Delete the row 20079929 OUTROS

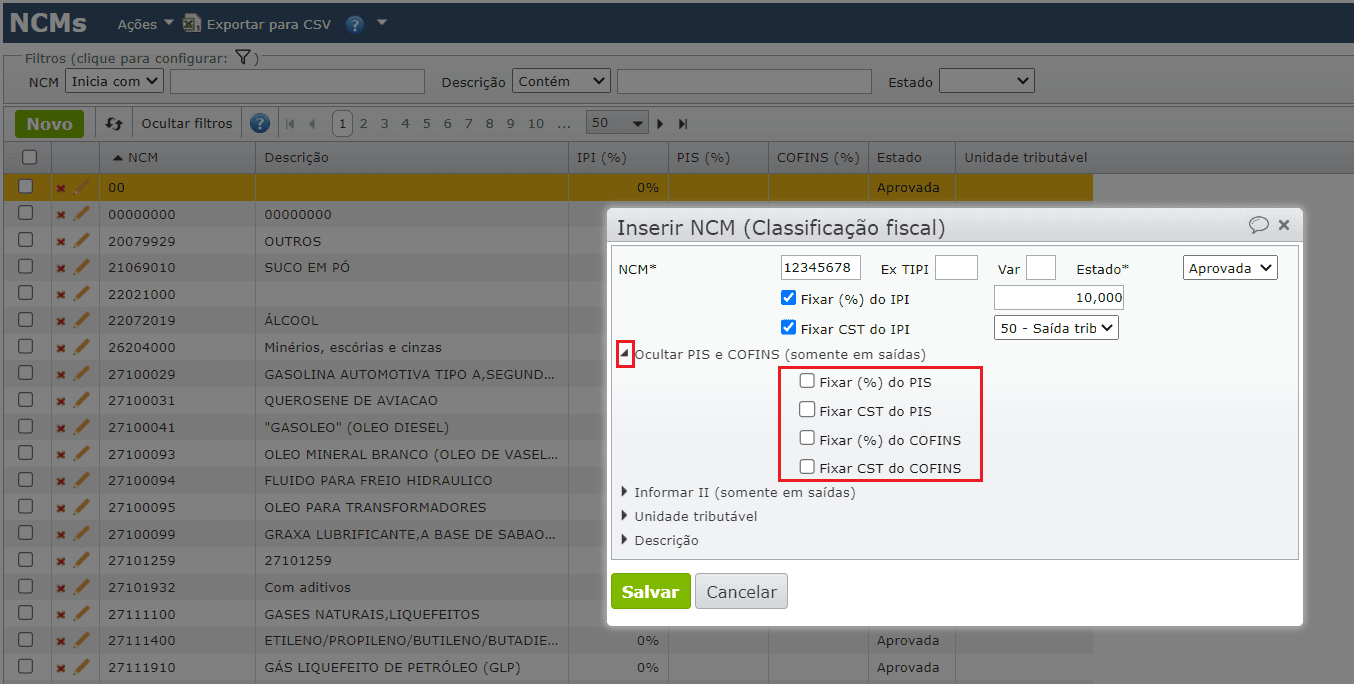point(61,241)
